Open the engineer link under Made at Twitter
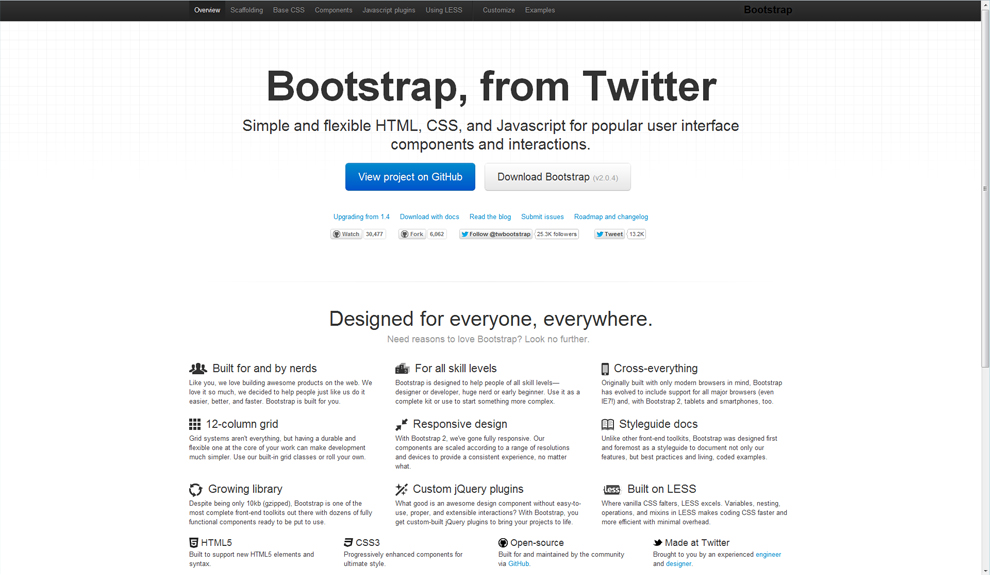The height and width of the screenshot is (575, 990). click(768, 554)
